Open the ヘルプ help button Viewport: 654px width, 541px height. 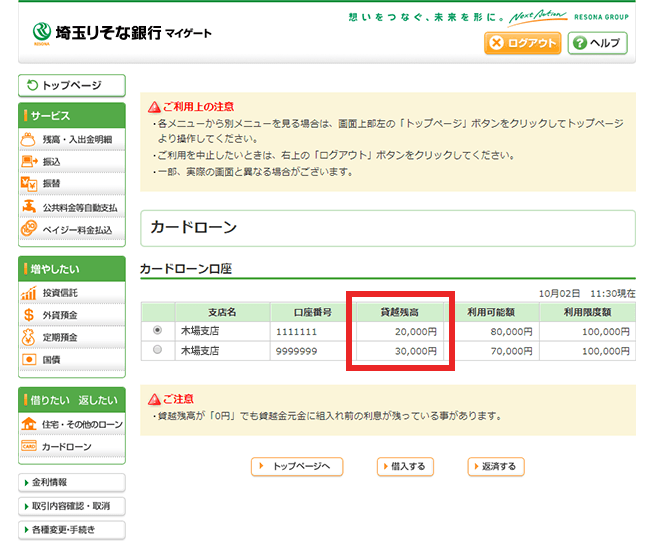597,43
